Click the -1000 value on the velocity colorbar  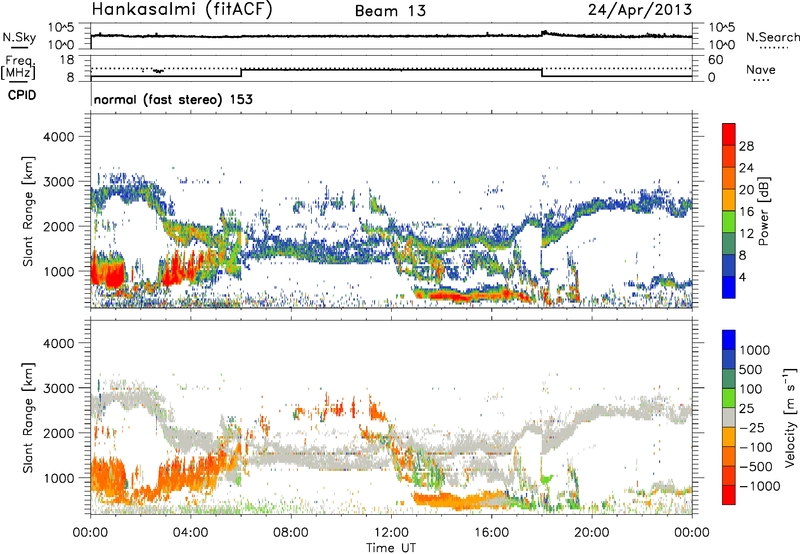(760, 486)
